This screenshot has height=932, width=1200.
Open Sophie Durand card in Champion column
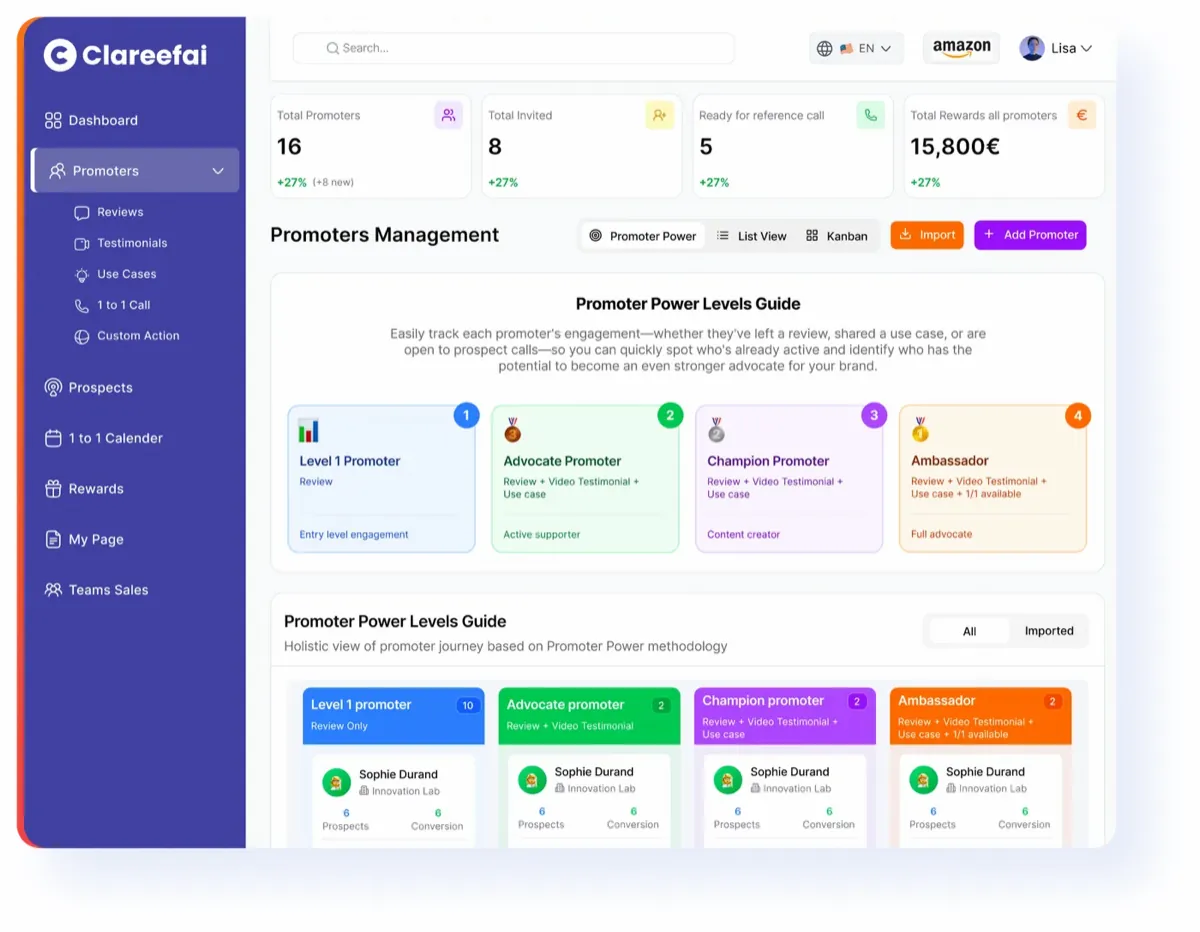point(785,799)
